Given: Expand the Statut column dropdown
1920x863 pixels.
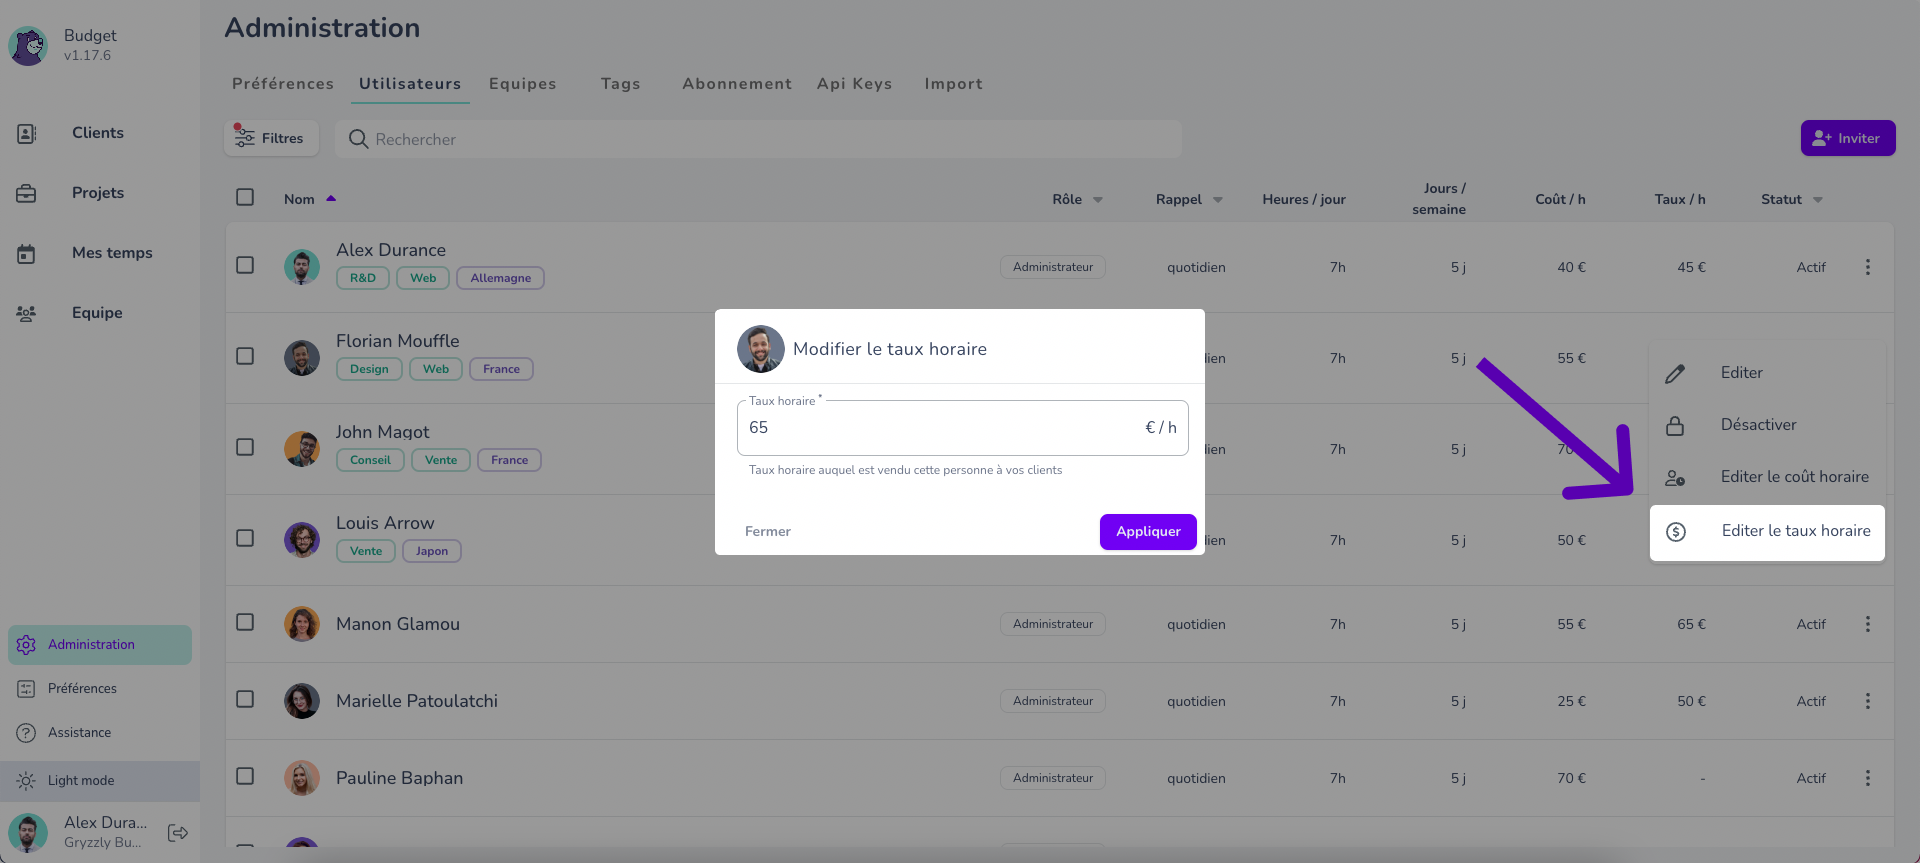Looking at the screenshot, I should pos(1818,200).
